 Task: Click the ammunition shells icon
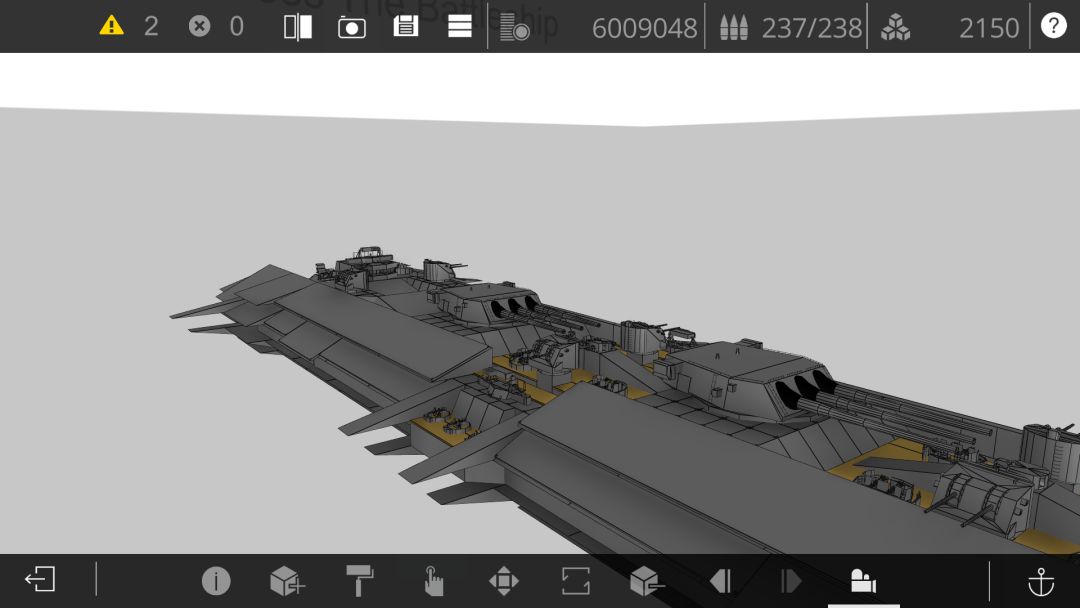coord(734,28)
